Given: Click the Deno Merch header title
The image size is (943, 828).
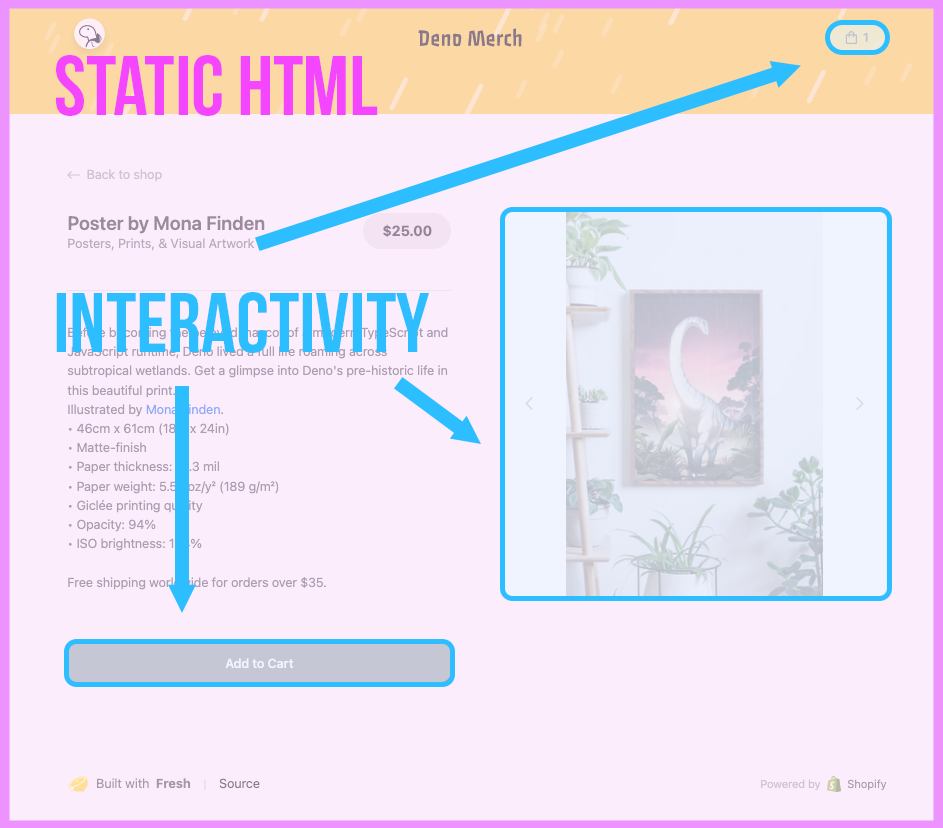Looking at the screenshot, I should click(470, 37).
